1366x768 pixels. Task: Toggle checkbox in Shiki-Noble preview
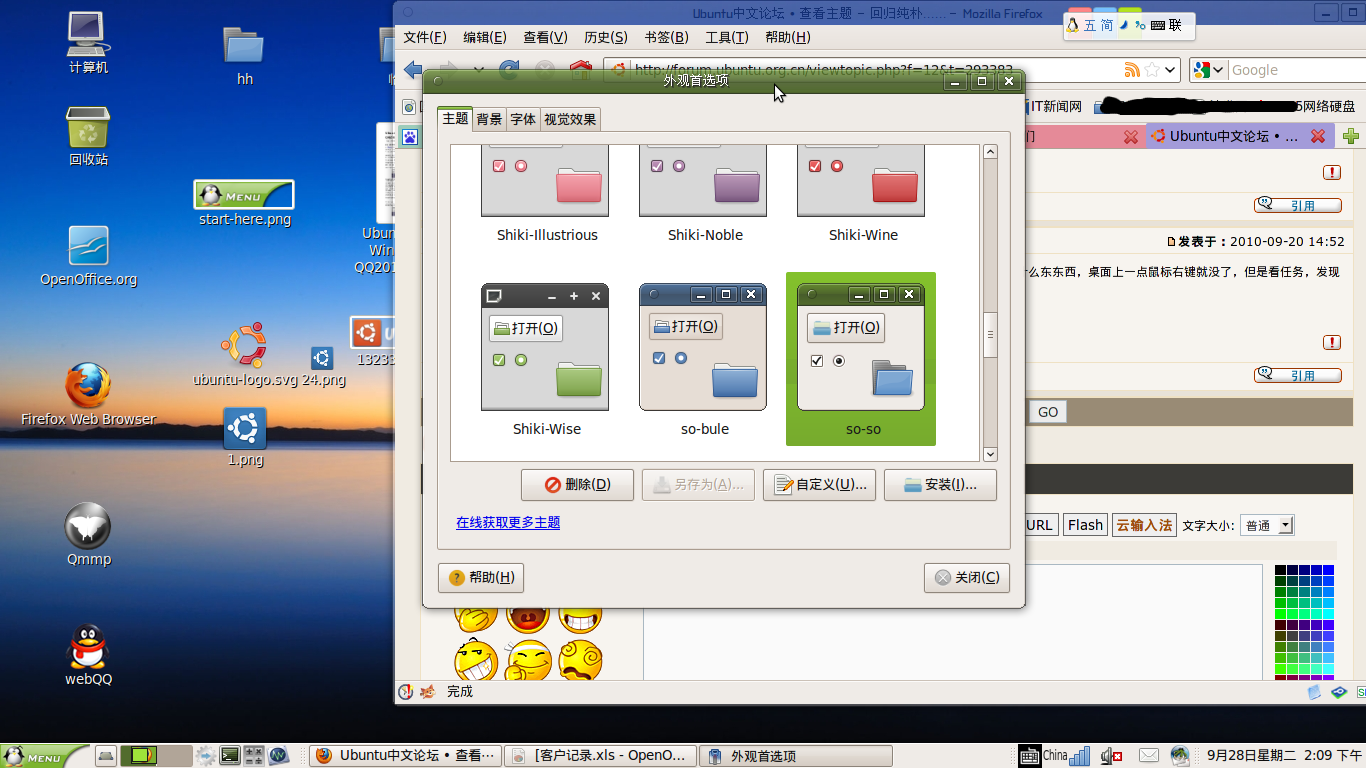coord(657,166)
